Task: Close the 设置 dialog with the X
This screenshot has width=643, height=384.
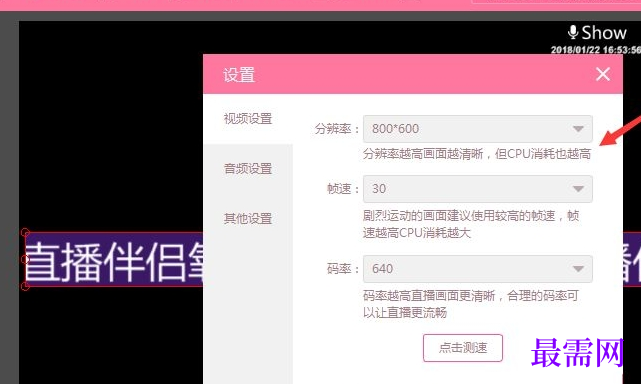Action: pyautogui.click(x=603, y=74)
